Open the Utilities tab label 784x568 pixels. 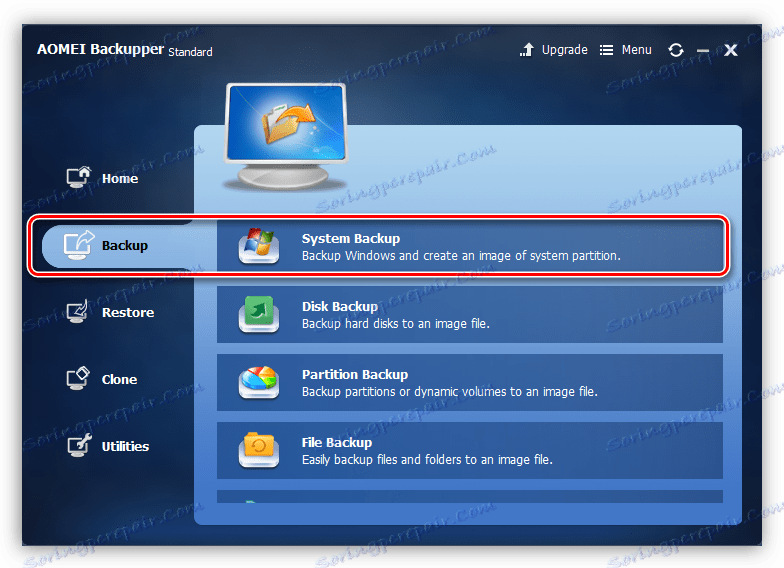point(126,446)
